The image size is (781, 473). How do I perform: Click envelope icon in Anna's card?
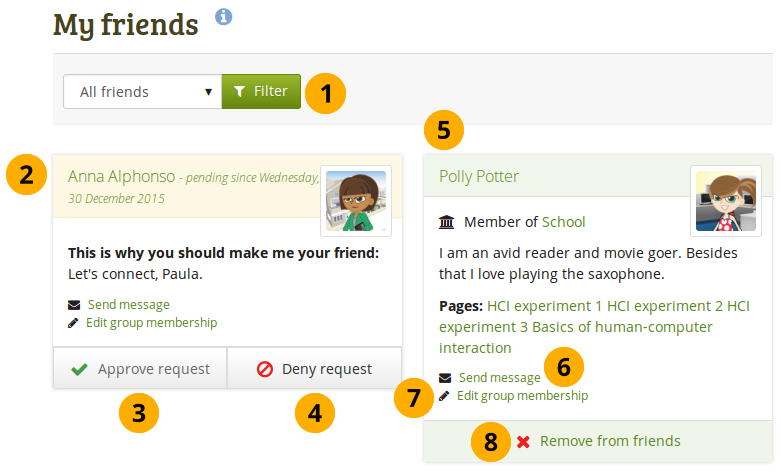click(73, 305)
